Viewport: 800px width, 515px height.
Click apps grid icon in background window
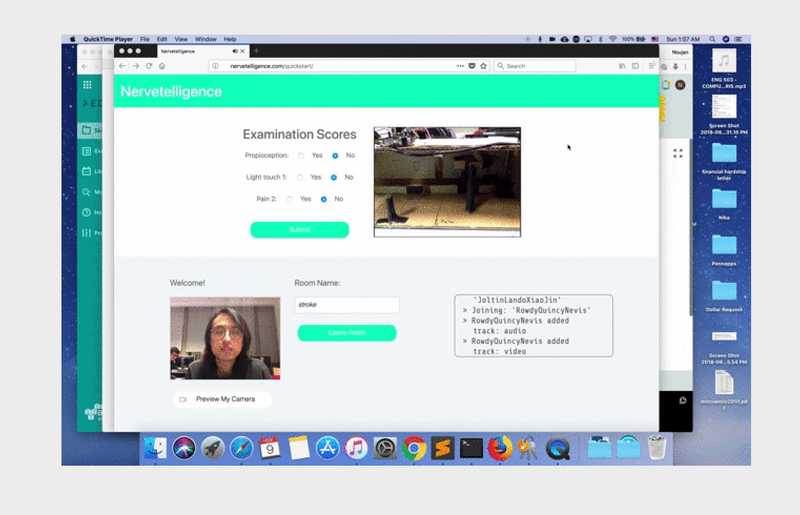87,85
